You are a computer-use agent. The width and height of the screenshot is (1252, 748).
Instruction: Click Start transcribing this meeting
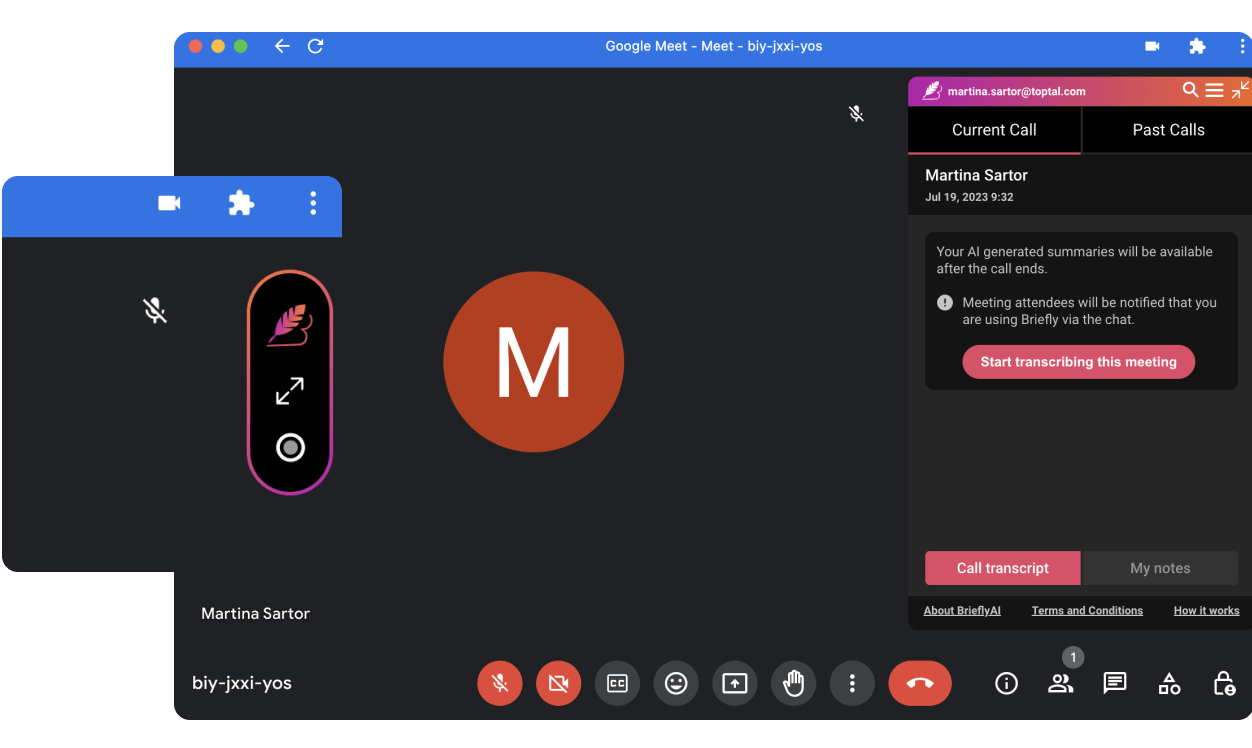[x=1078, y=362]
